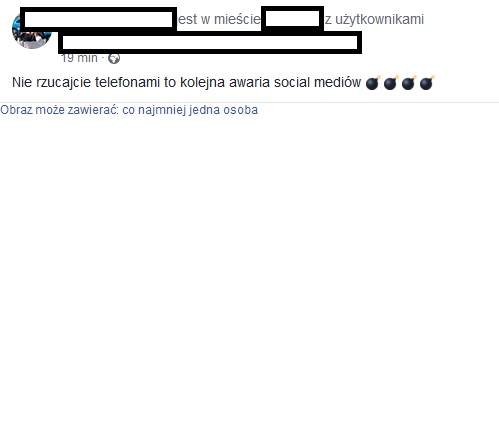Click the last bomb emoji
Viewport: 499px width, 433px height.
[427, 83]
